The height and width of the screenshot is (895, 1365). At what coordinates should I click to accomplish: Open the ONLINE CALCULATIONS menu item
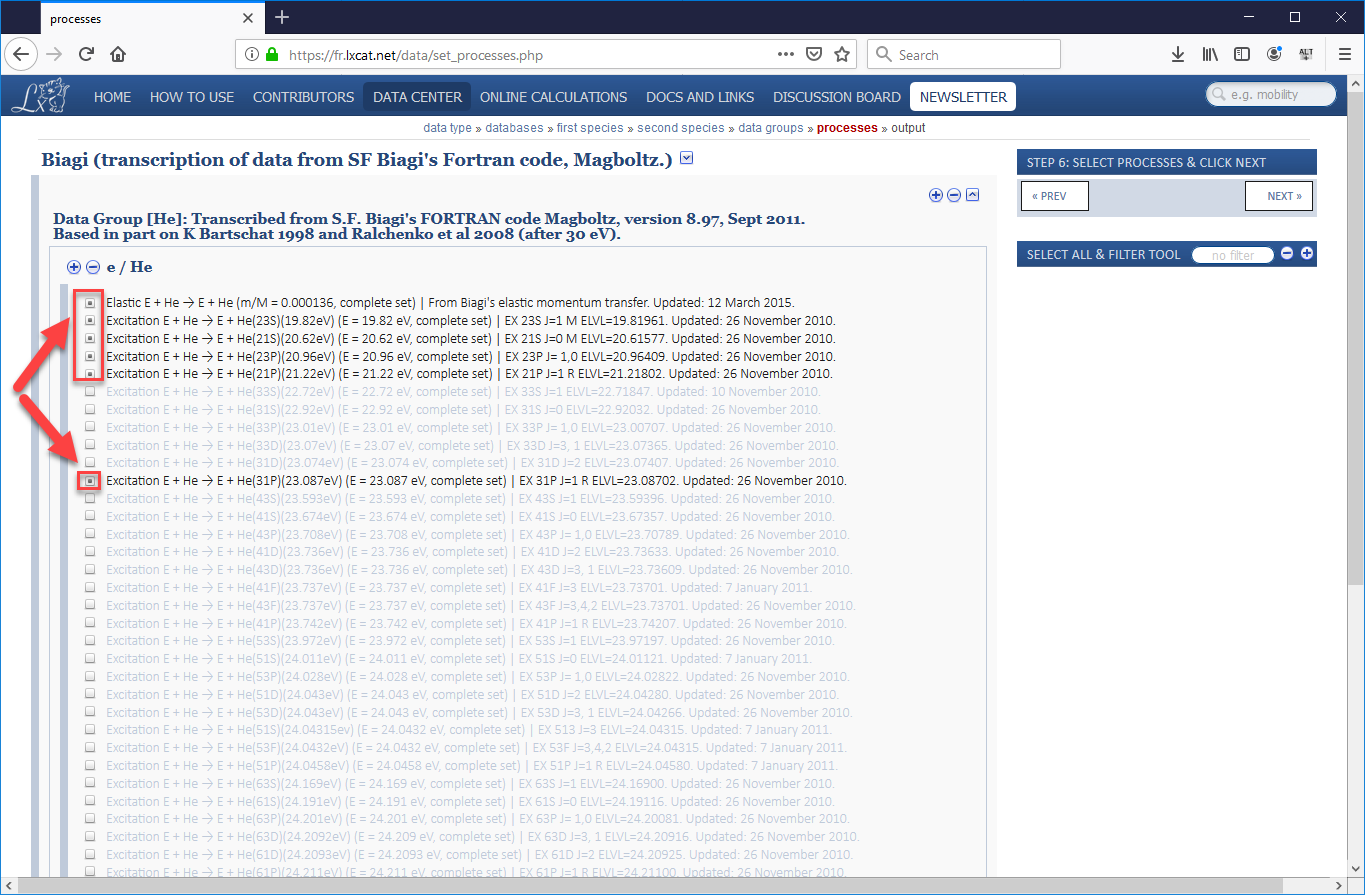tap(553, 97)
